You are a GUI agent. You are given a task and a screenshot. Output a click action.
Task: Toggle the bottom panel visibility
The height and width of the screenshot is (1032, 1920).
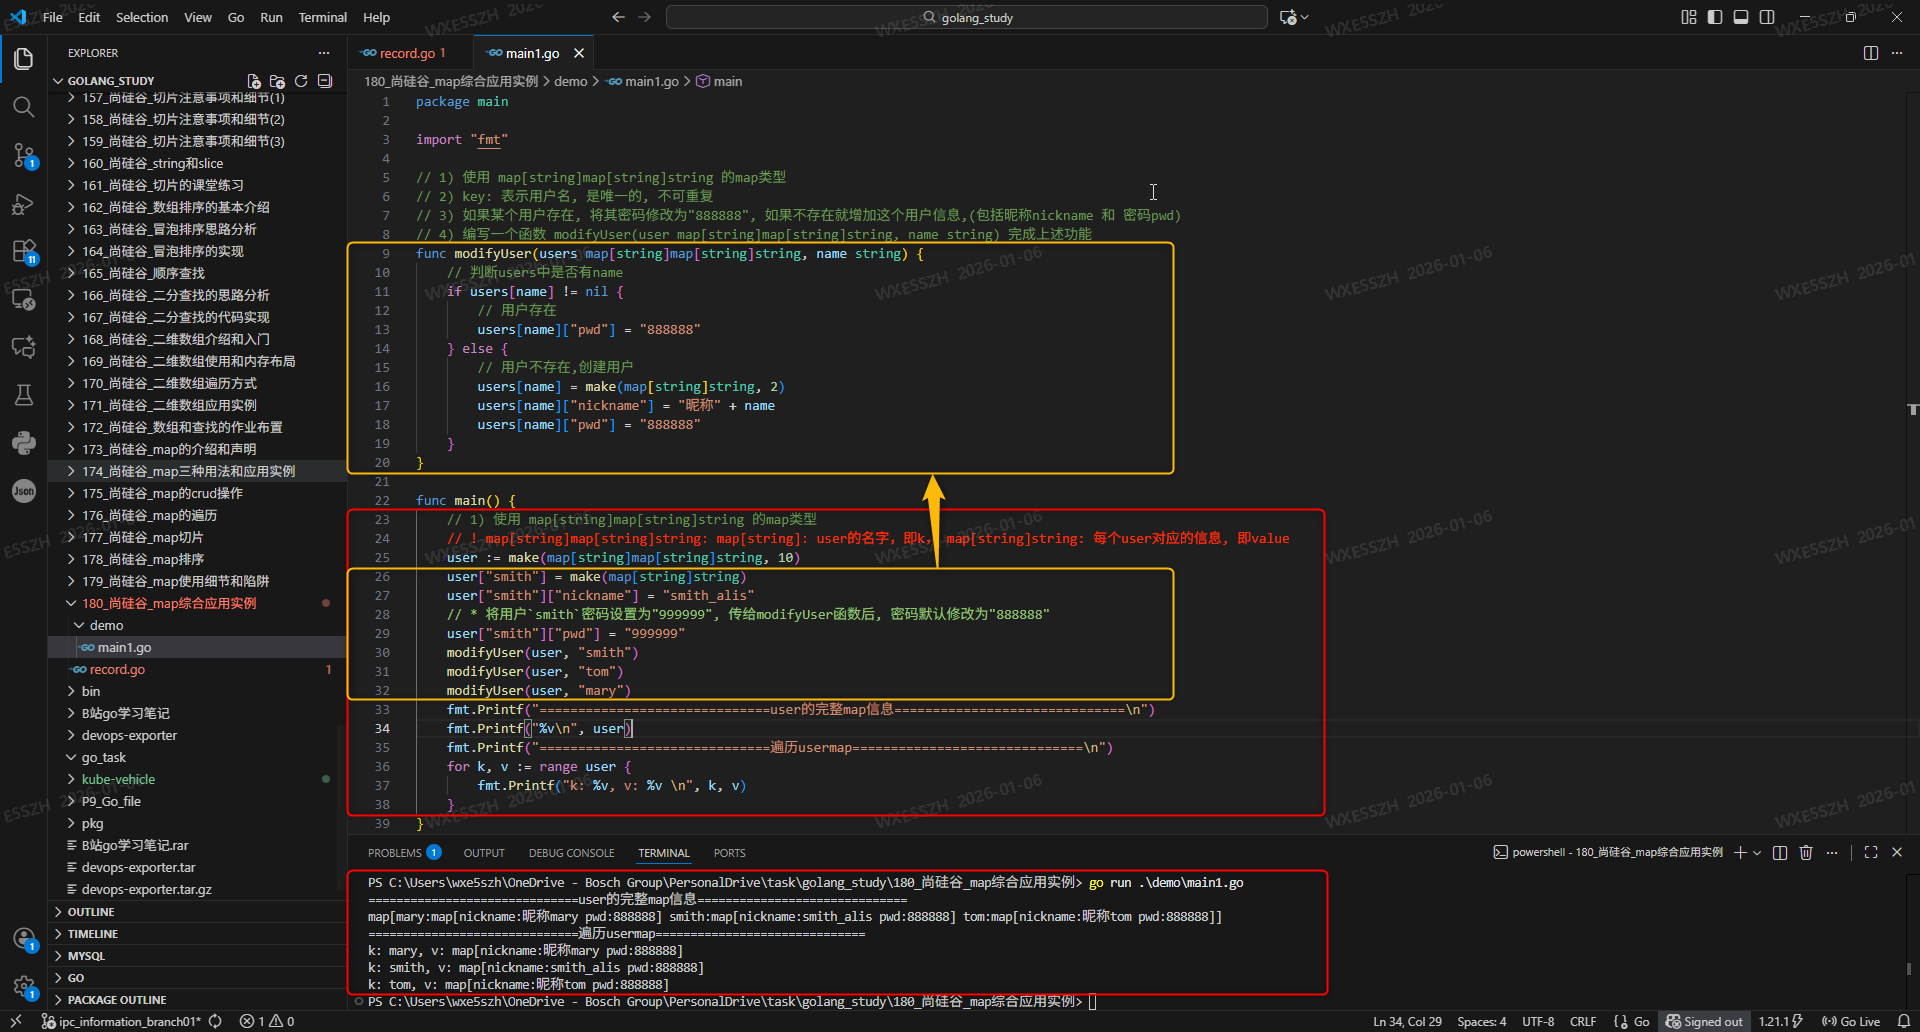tap(1741, 17)
